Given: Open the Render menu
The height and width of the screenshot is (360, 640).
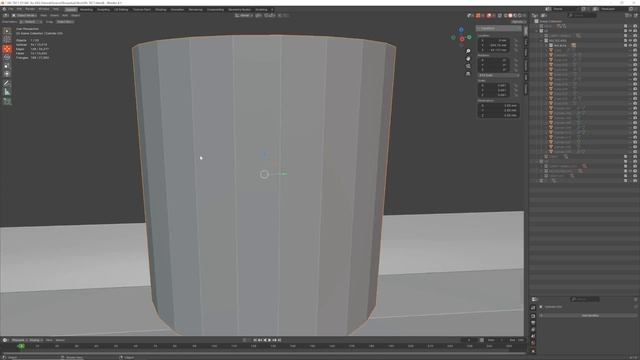Looking at the screenshot, I should [30, 9].
